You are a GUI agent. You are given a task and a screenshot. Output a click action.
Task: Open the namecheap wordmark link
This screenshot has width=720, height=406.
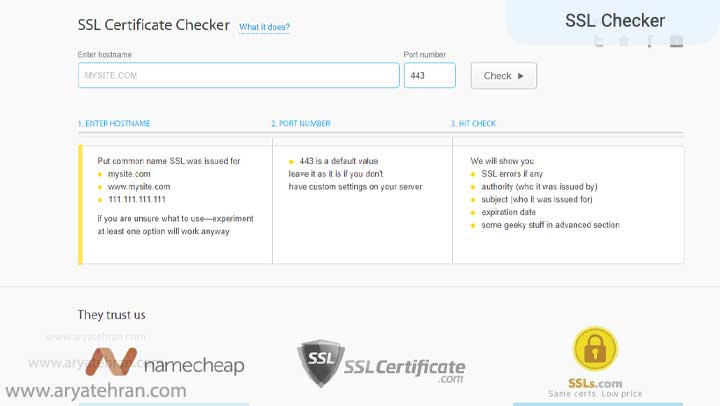(x=194, y=366)
